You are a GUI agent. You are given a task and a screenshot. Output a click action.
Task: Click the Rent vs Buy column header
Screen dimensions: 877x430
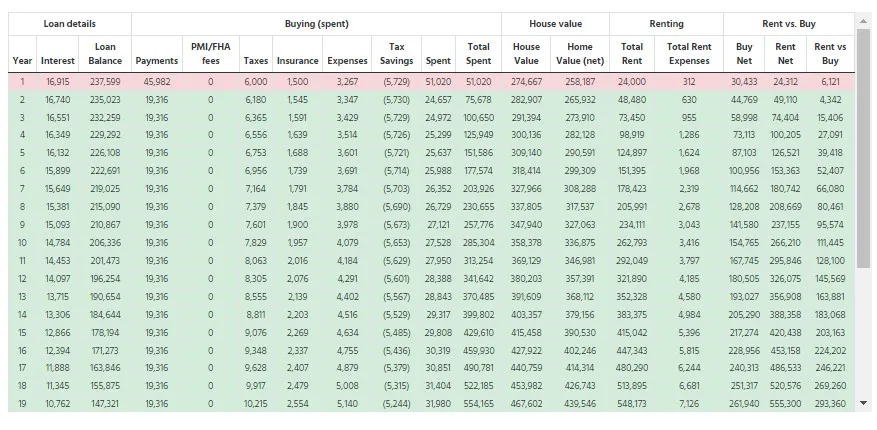pyautogui.click(x=830, y=54)
